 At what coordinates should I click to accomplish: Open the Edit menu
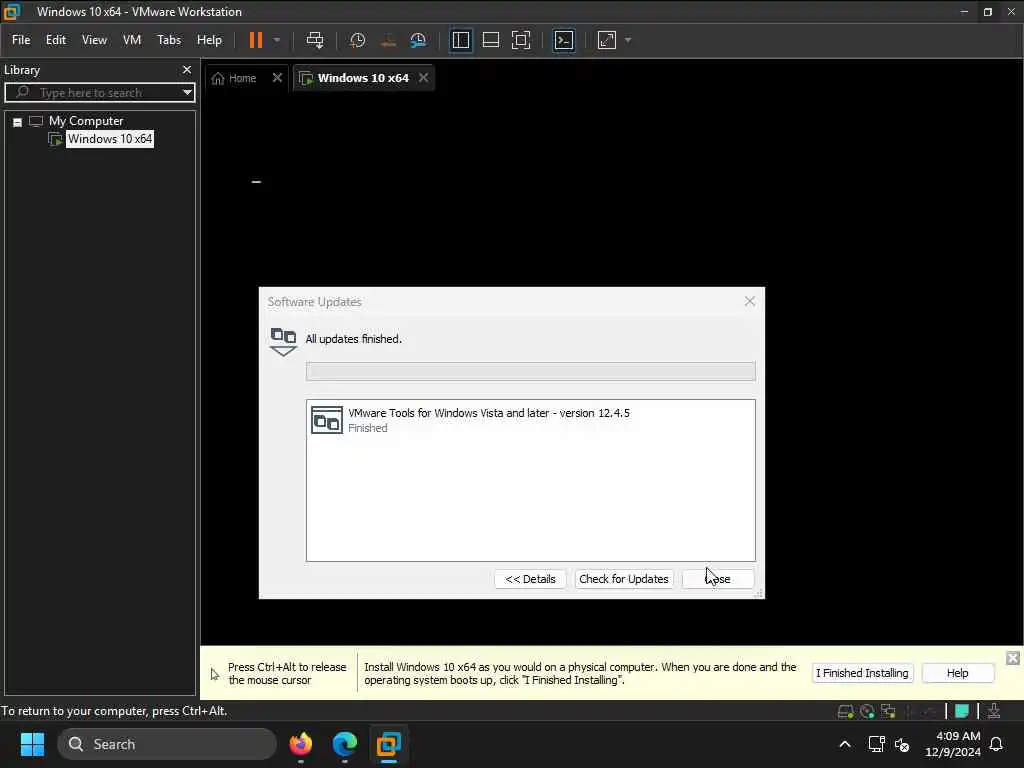(56, 40)
